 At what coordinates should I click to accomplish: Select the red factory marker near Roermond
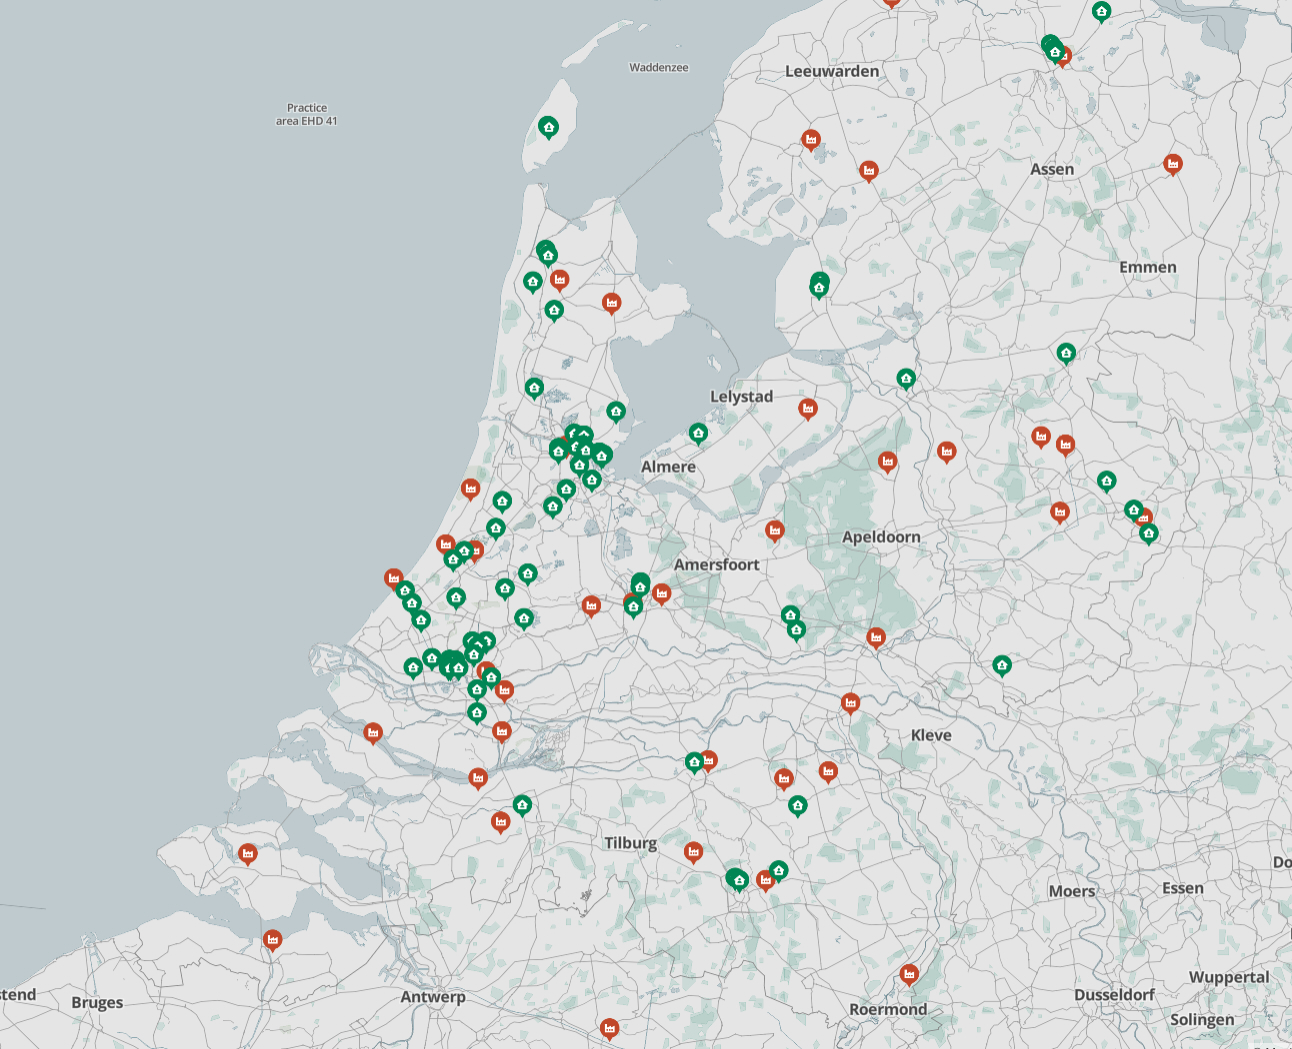click(x=909, y=973)
